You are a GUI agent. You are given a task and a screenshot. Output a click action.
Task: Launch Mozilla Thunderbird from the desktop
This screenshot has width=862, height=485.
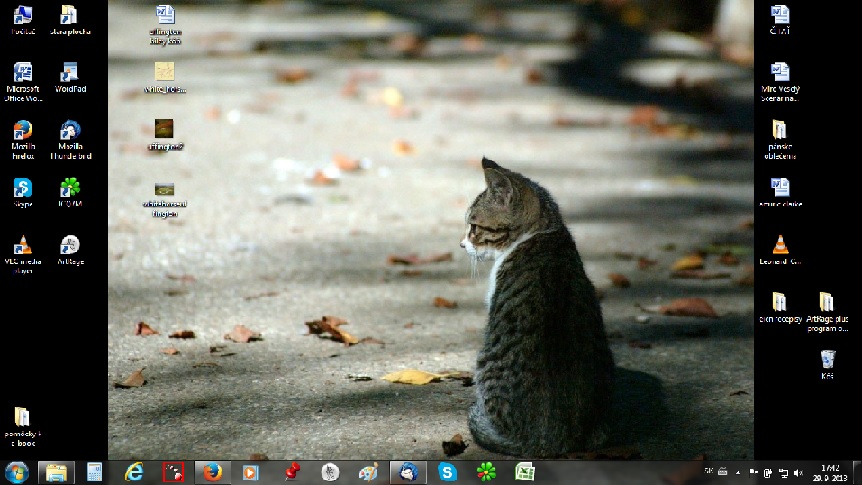point(70,131)
